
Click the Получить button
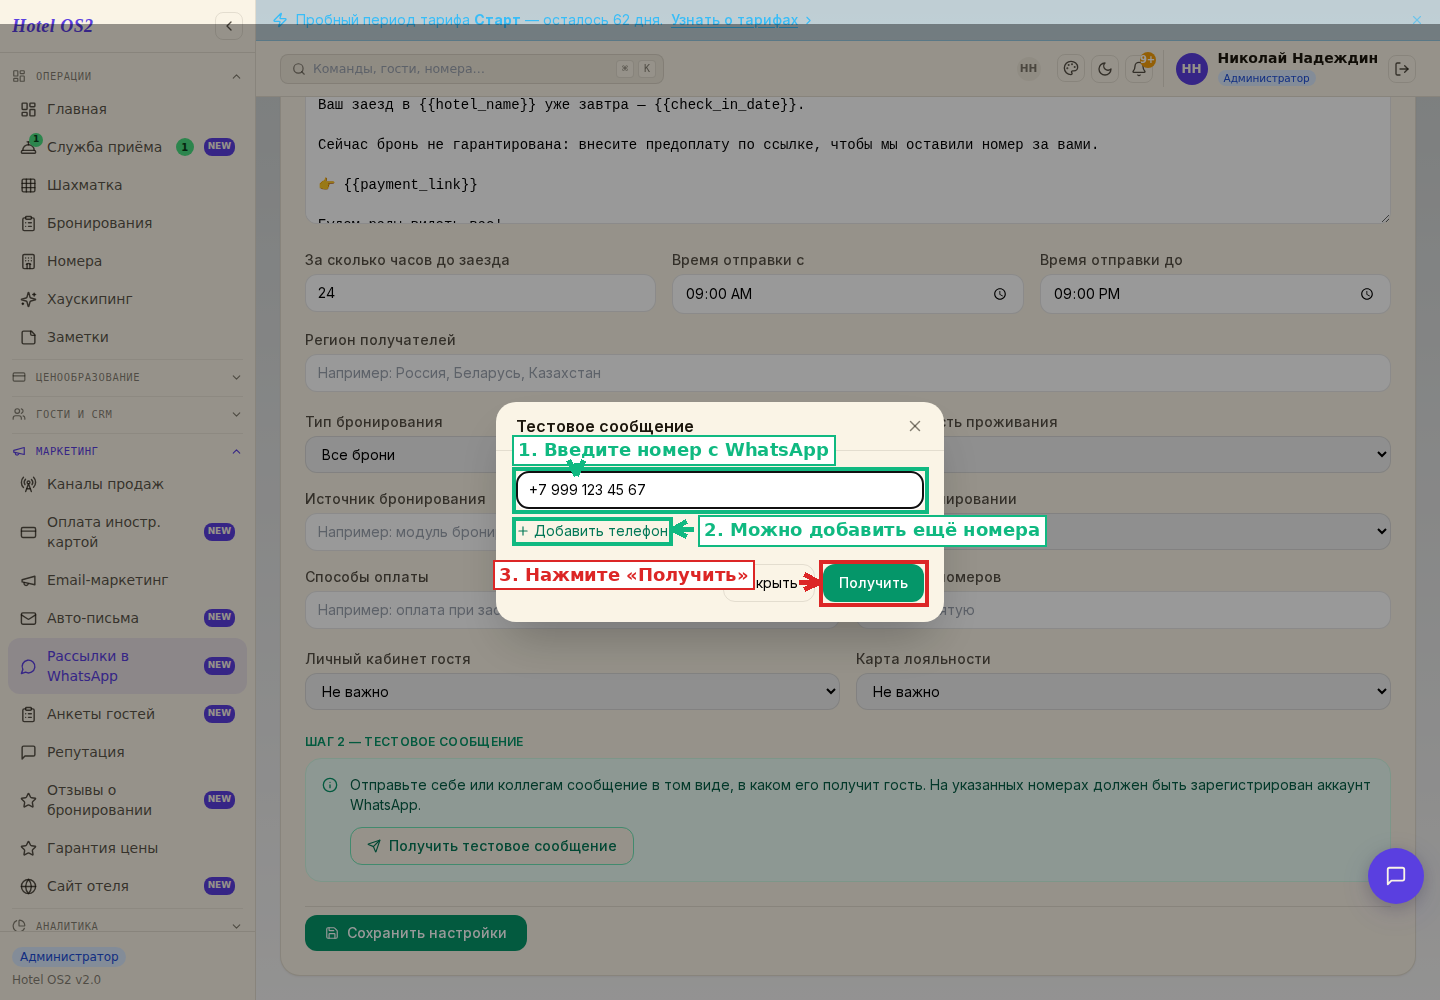(x=874, y=583)
